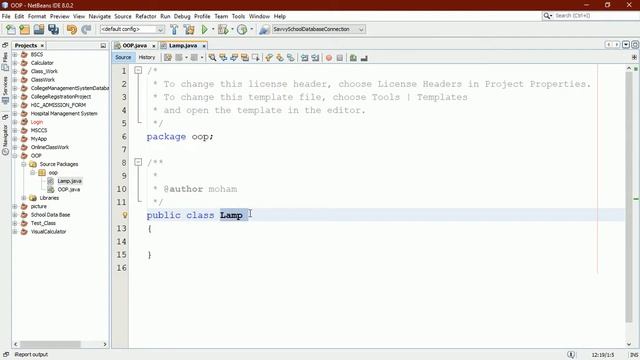
Task: Switch to the OOP.java tab
Action: [134, 46]
